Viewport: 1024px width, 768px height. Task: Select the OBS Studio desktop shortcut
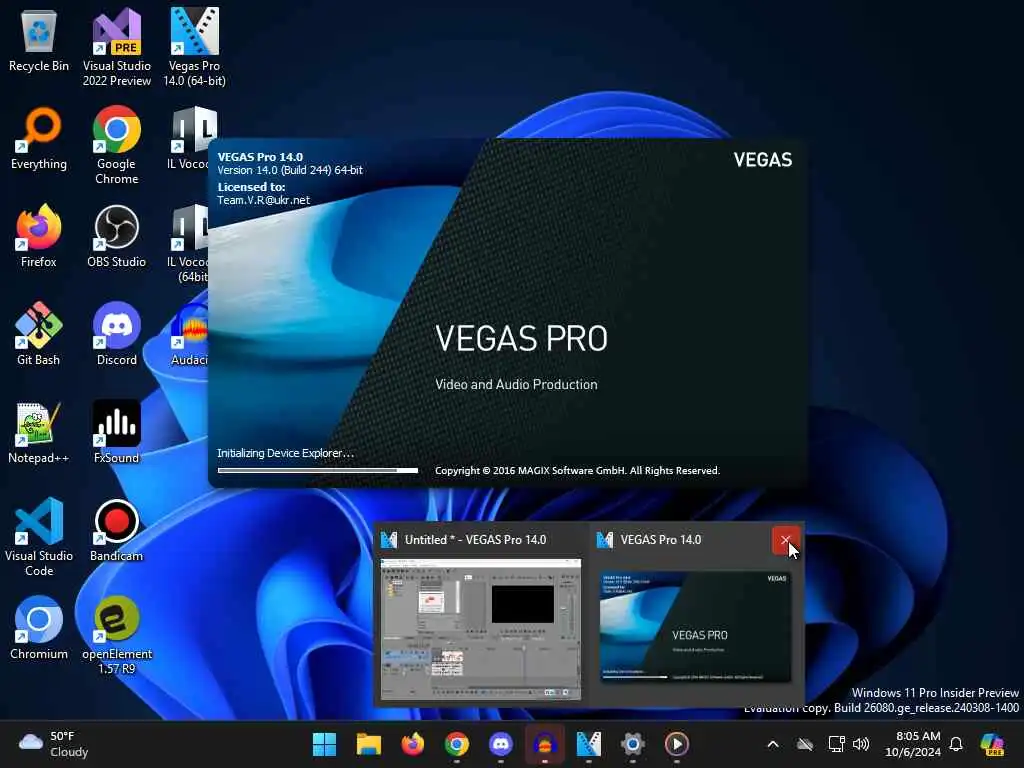pos(116,236)
